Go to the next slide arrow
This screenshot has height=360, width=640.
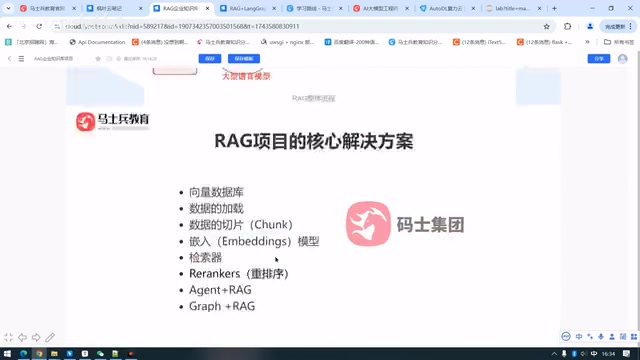[36, 338]
